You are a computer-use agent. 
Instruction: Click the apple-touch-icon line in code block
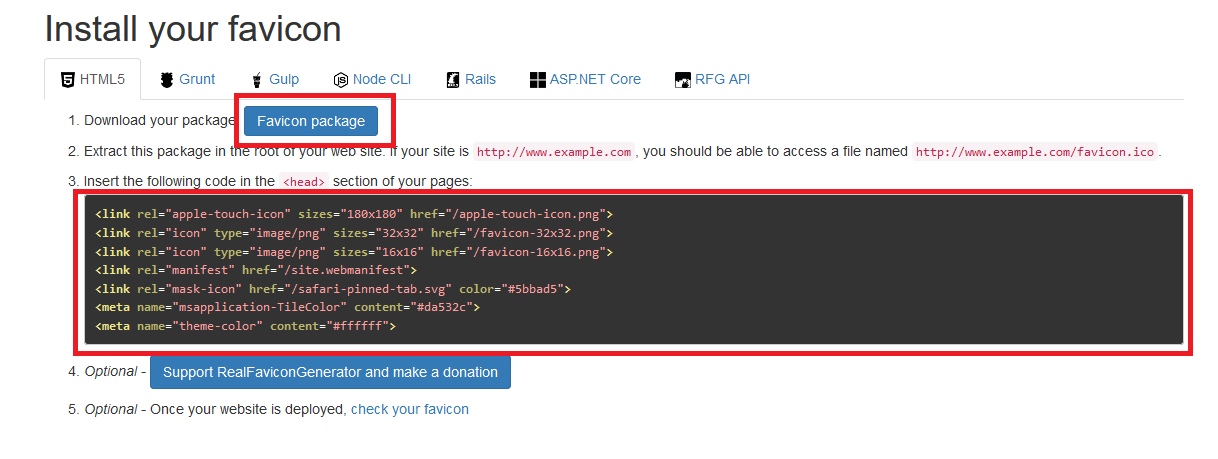(x=353, y=214)
